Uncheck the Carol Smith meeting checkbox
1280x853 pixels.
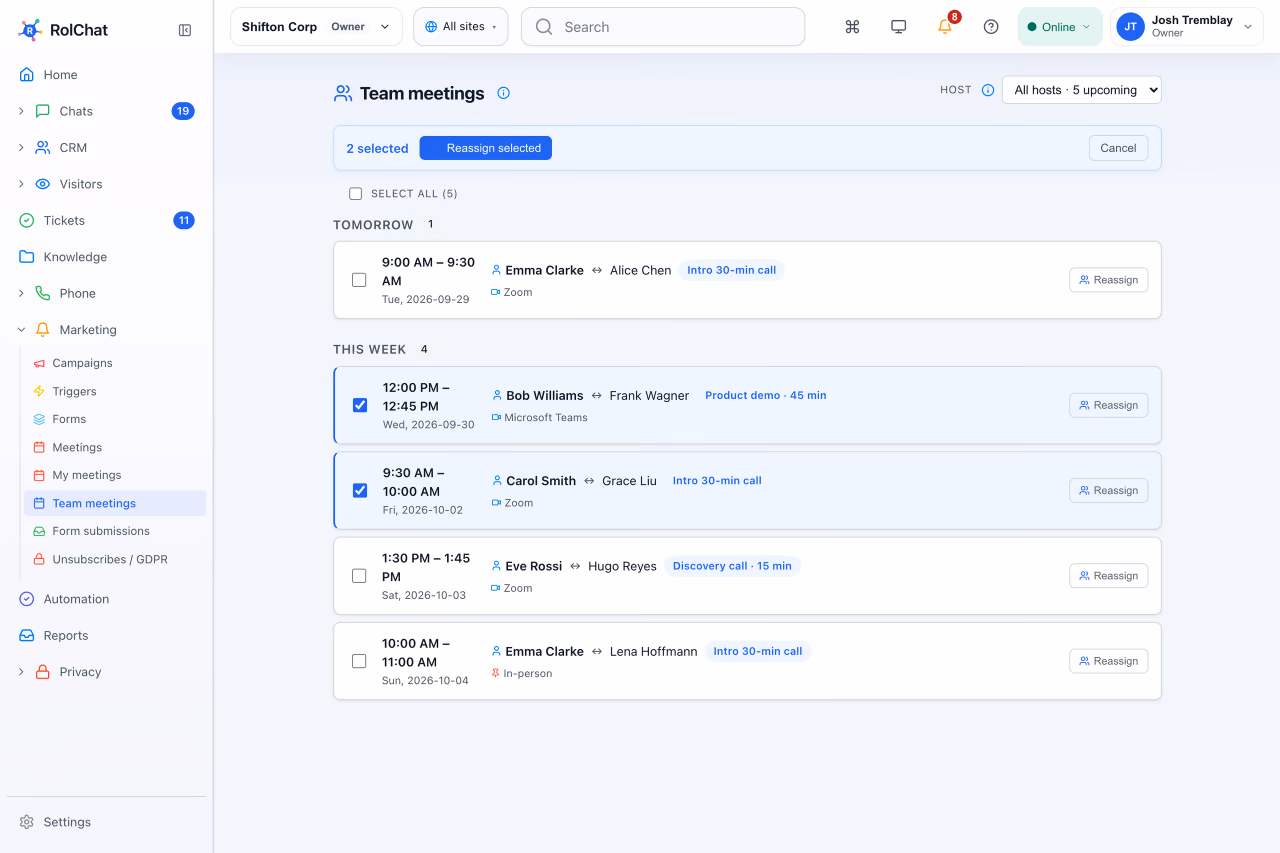tap(360, 490)
